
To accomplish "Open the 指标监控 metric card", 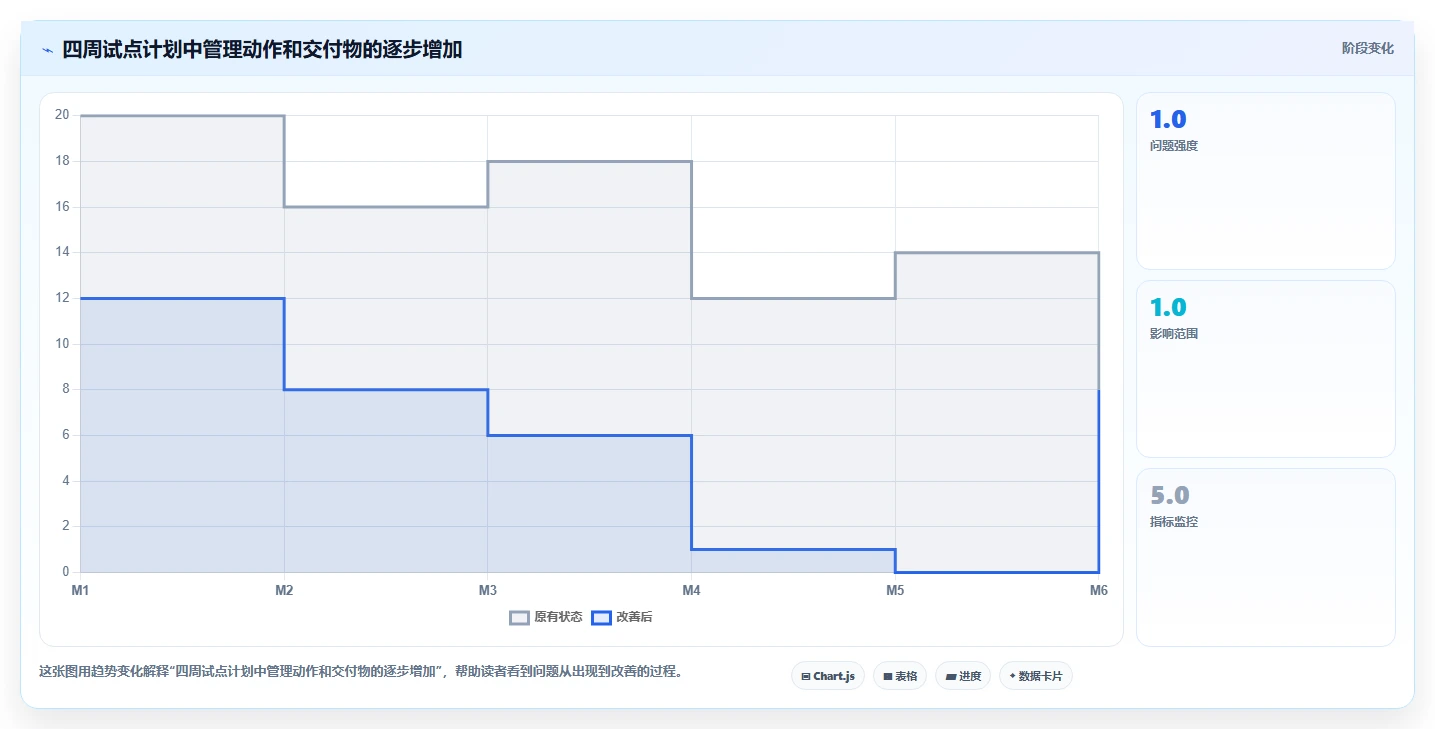I will 1266,557.
